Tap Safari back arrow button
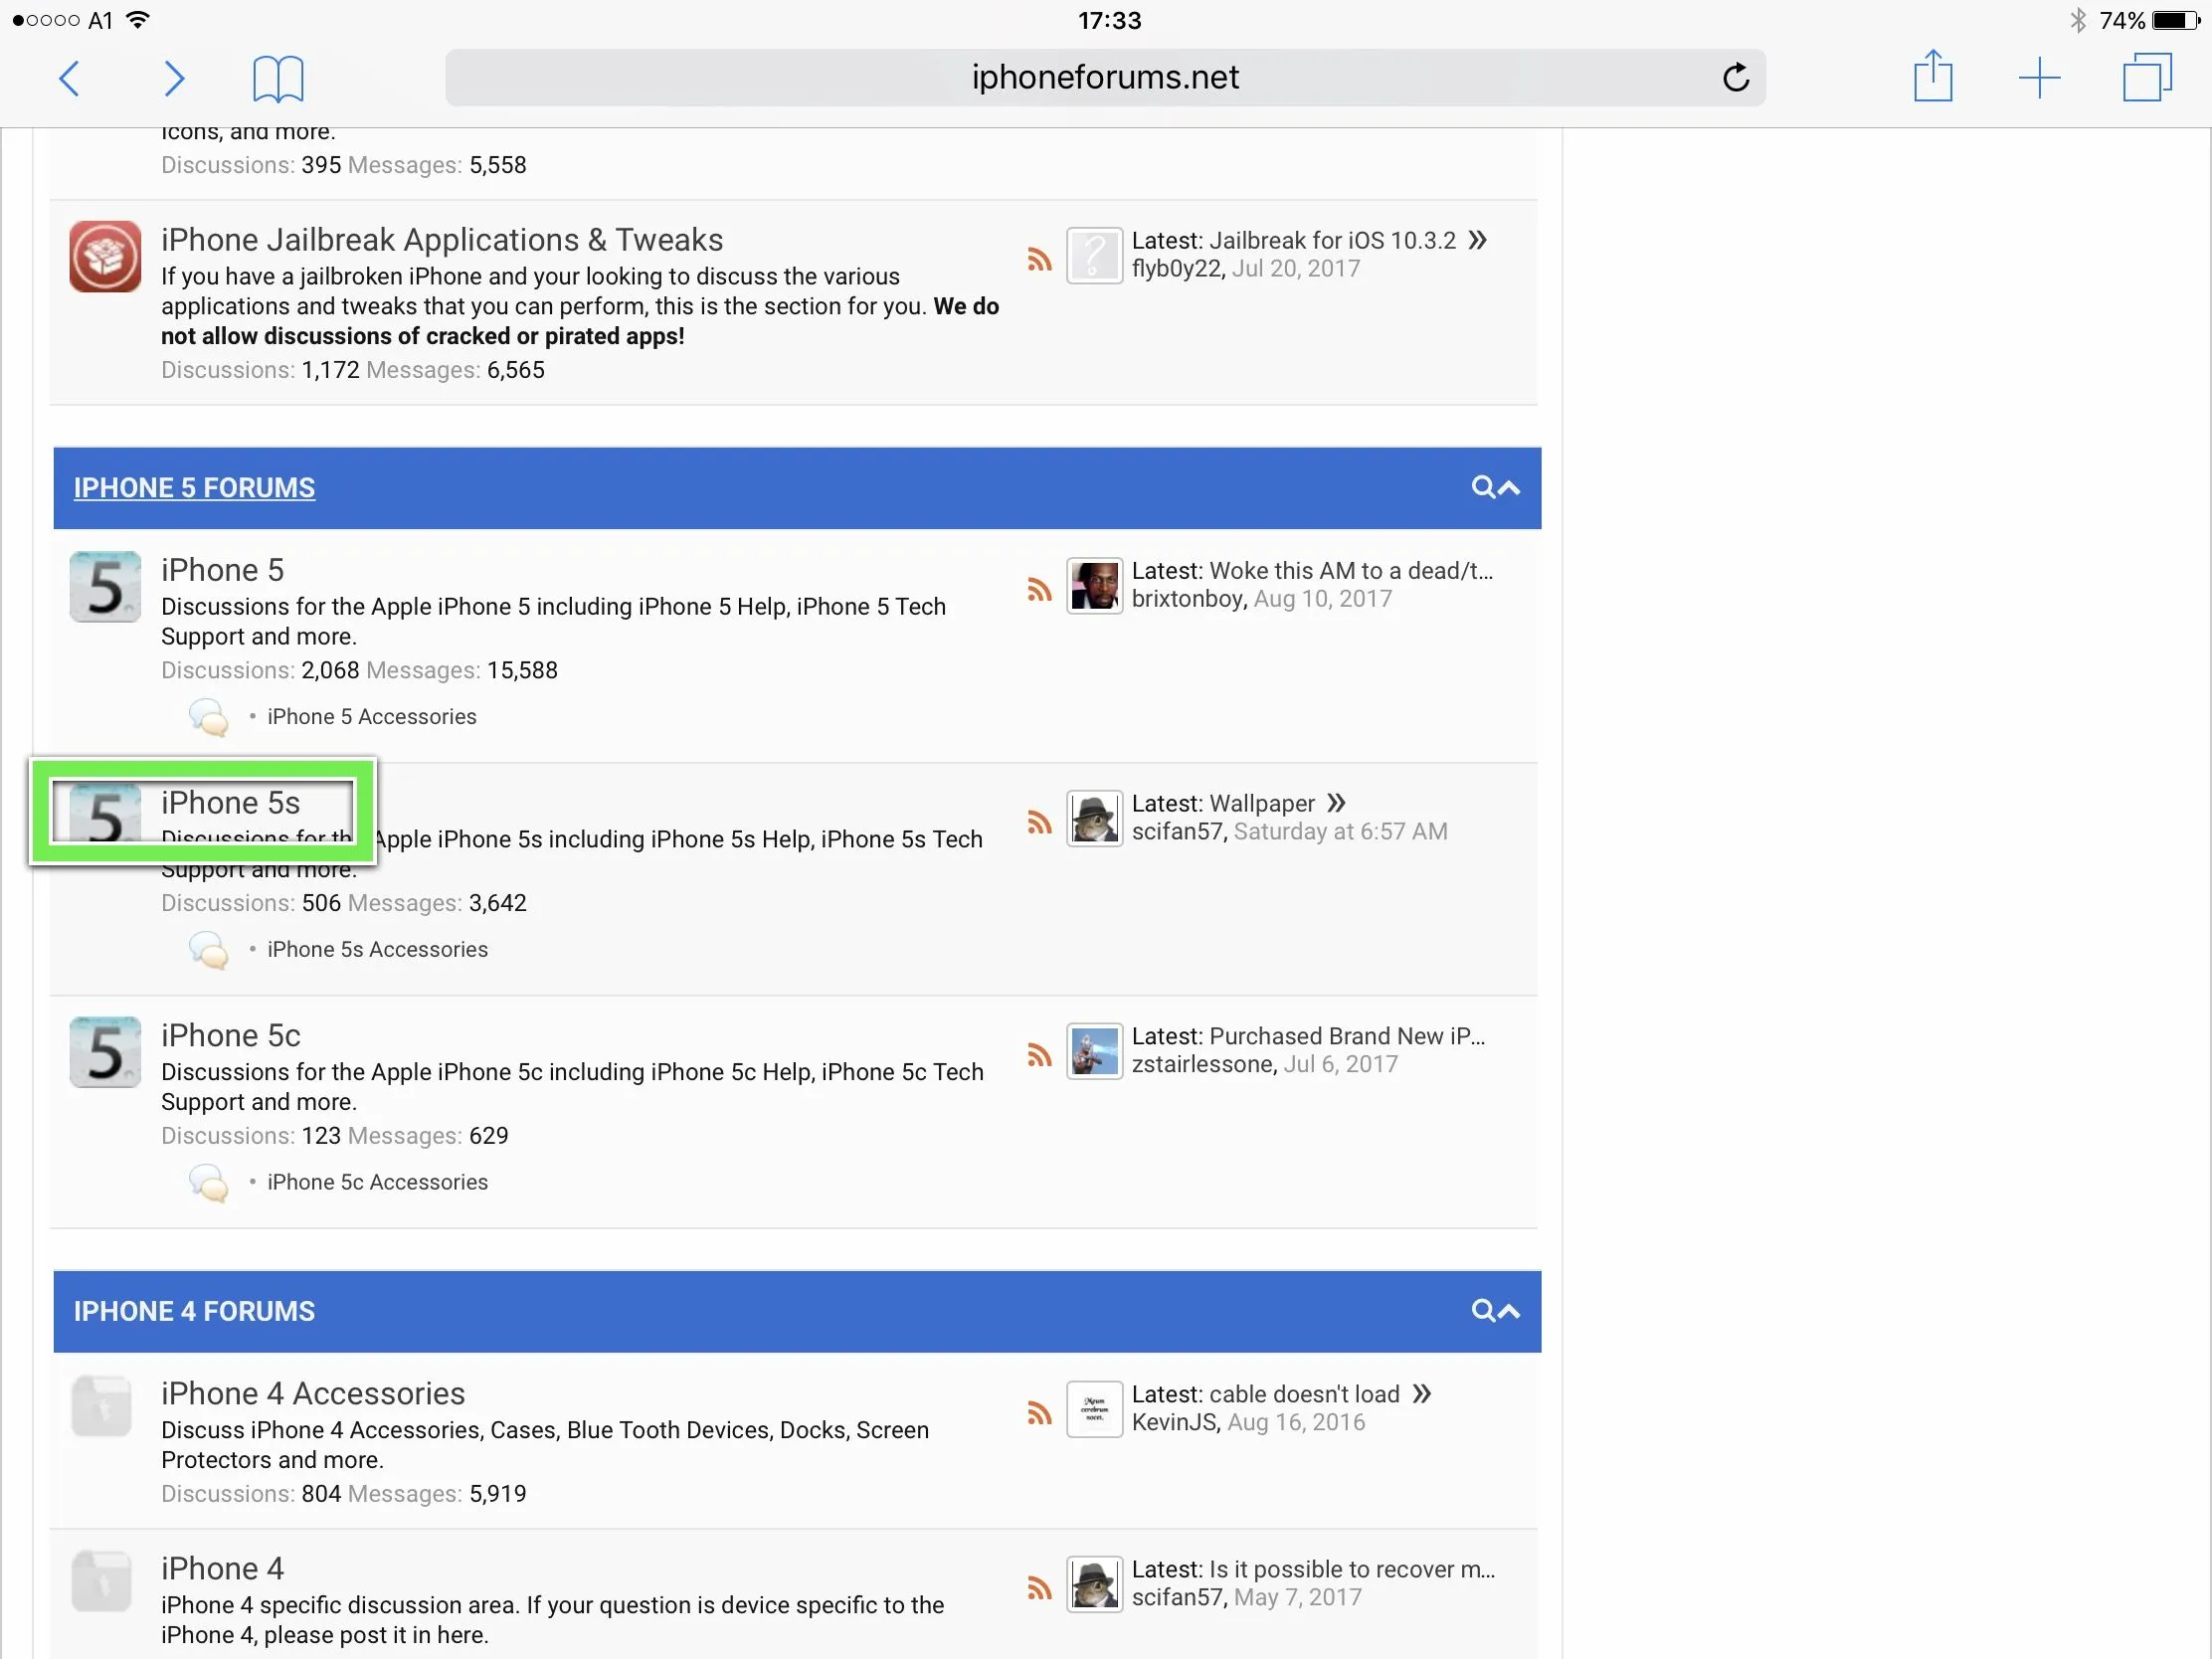 pyautogui.click(x=69, y=78)
